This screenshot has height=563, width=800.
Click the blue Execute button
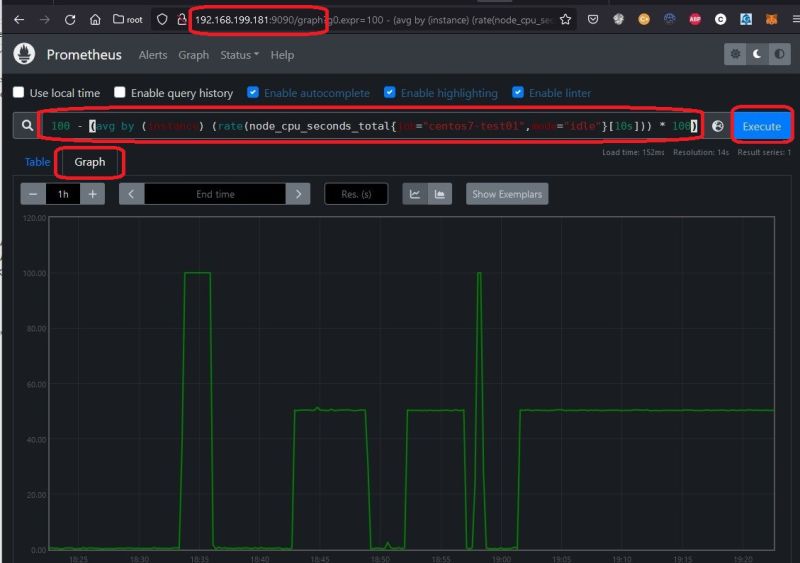tap(761, 126)
